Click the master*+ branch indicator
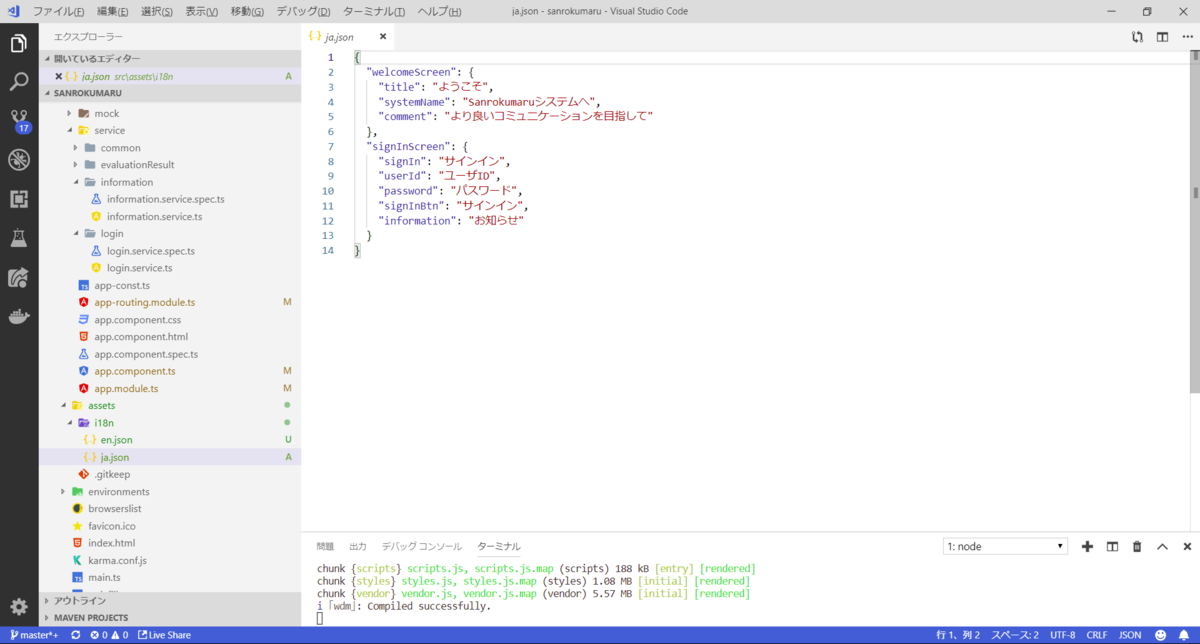 pos(33,635)
